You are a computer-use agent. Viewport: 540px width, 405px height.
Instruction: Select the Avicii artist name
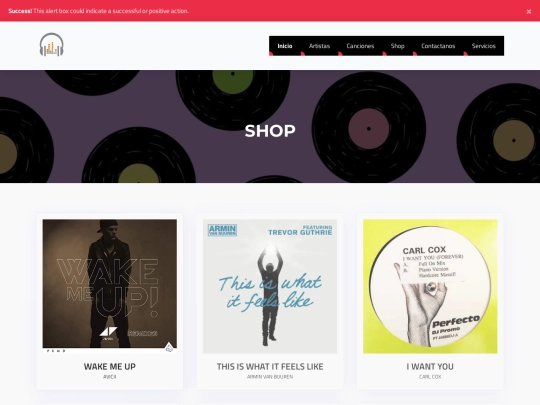pyautogui.click(x=110, y=377)
